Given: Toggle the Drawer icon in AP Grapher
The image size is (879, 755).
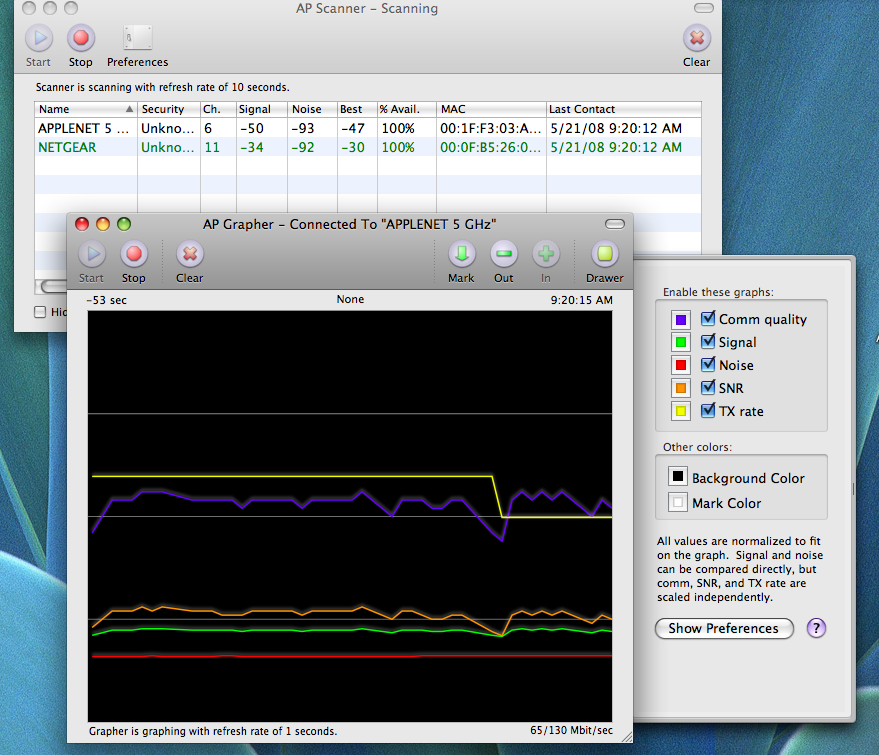Looking at the screenshot, I should (x=604, y=256).
